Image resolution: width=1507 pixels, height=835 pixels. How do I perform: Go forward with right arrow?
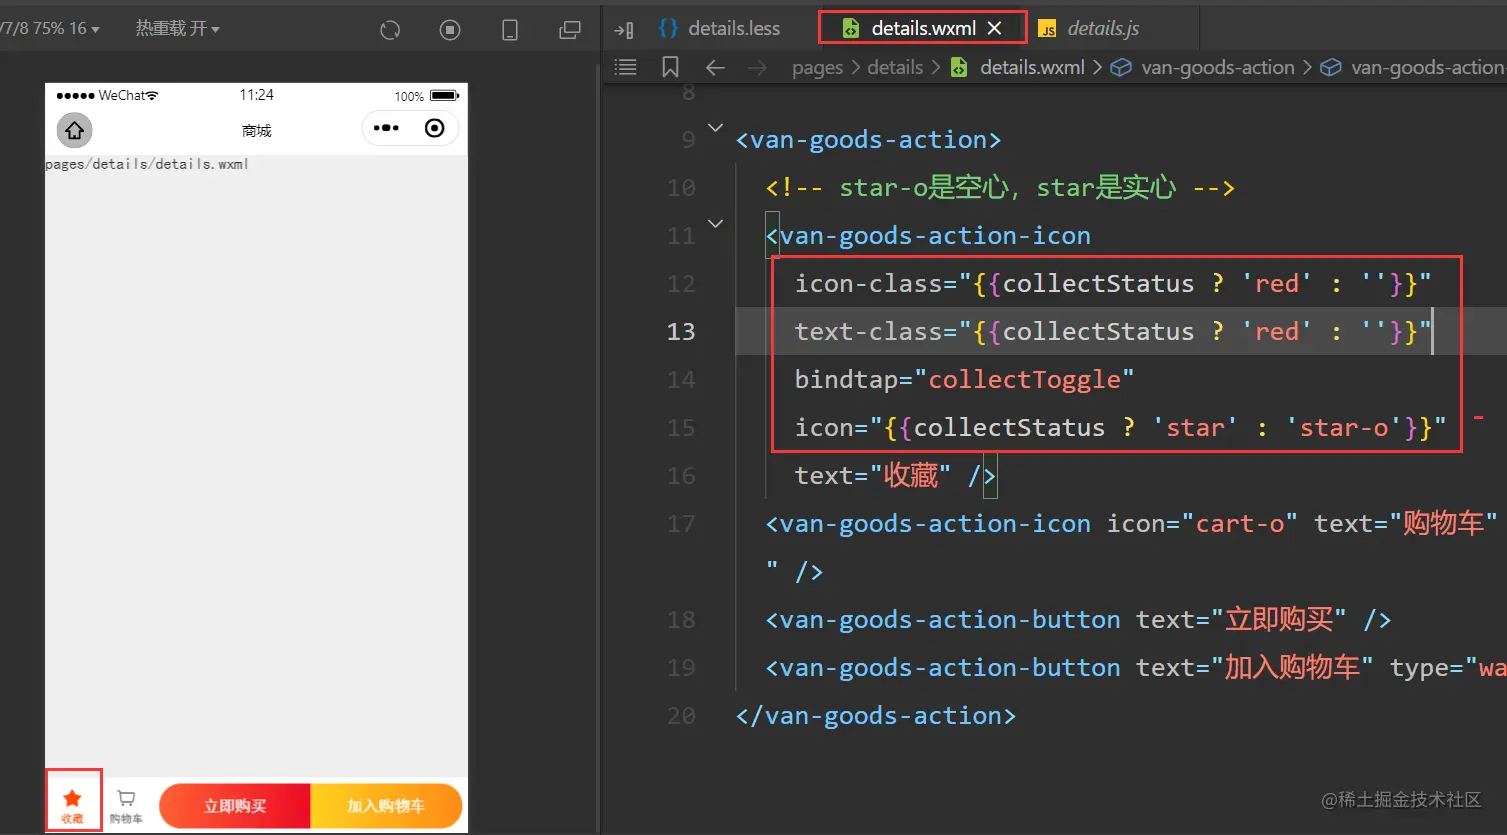pos(758,67)
